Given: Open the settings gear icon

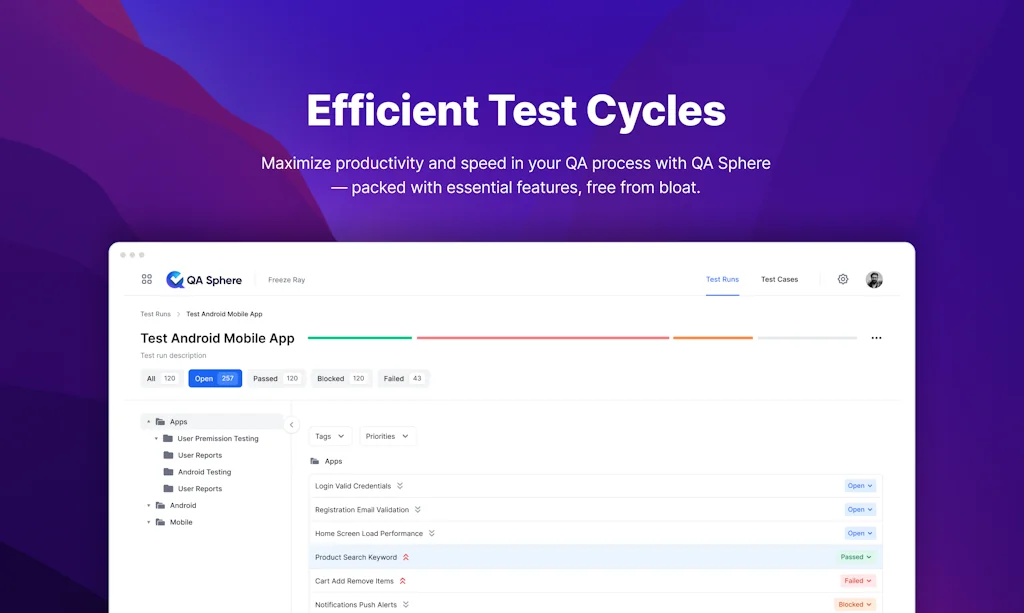Looking at the screenshot, I should click(843, 279).
